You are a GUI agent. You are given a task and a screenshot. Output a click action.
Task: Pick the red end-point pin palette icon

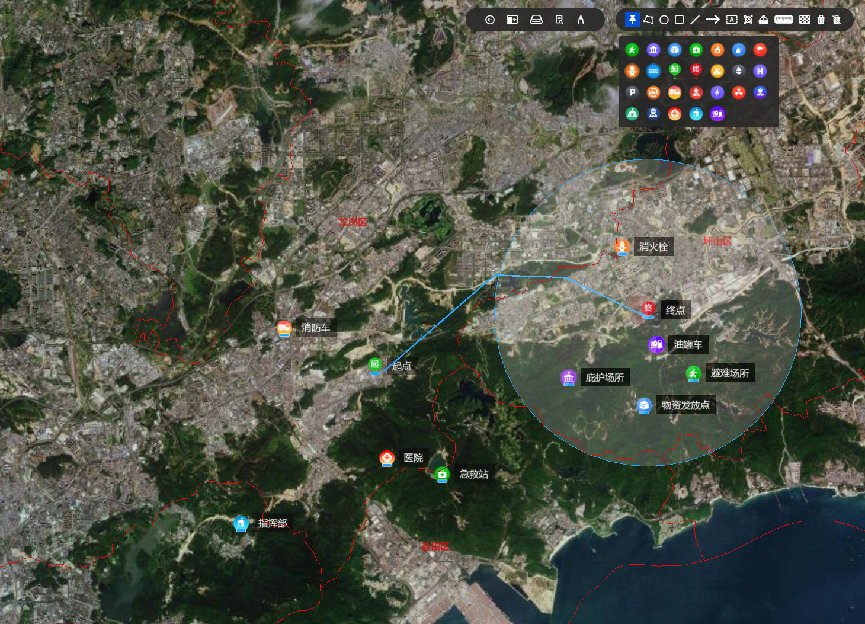pos(696,71)
